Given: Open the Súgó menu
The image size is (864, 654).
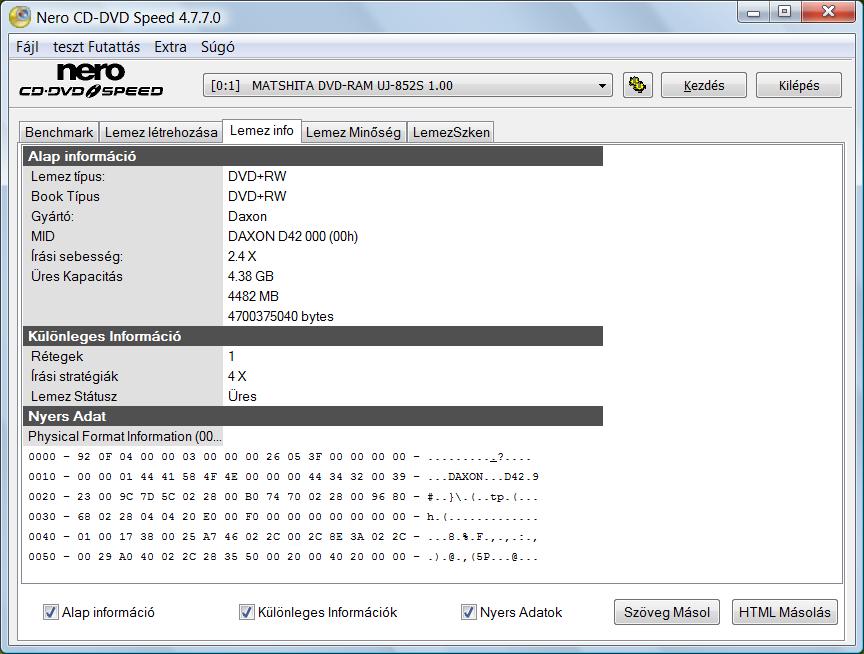Looking at the screenshot, I should [218, 47].
